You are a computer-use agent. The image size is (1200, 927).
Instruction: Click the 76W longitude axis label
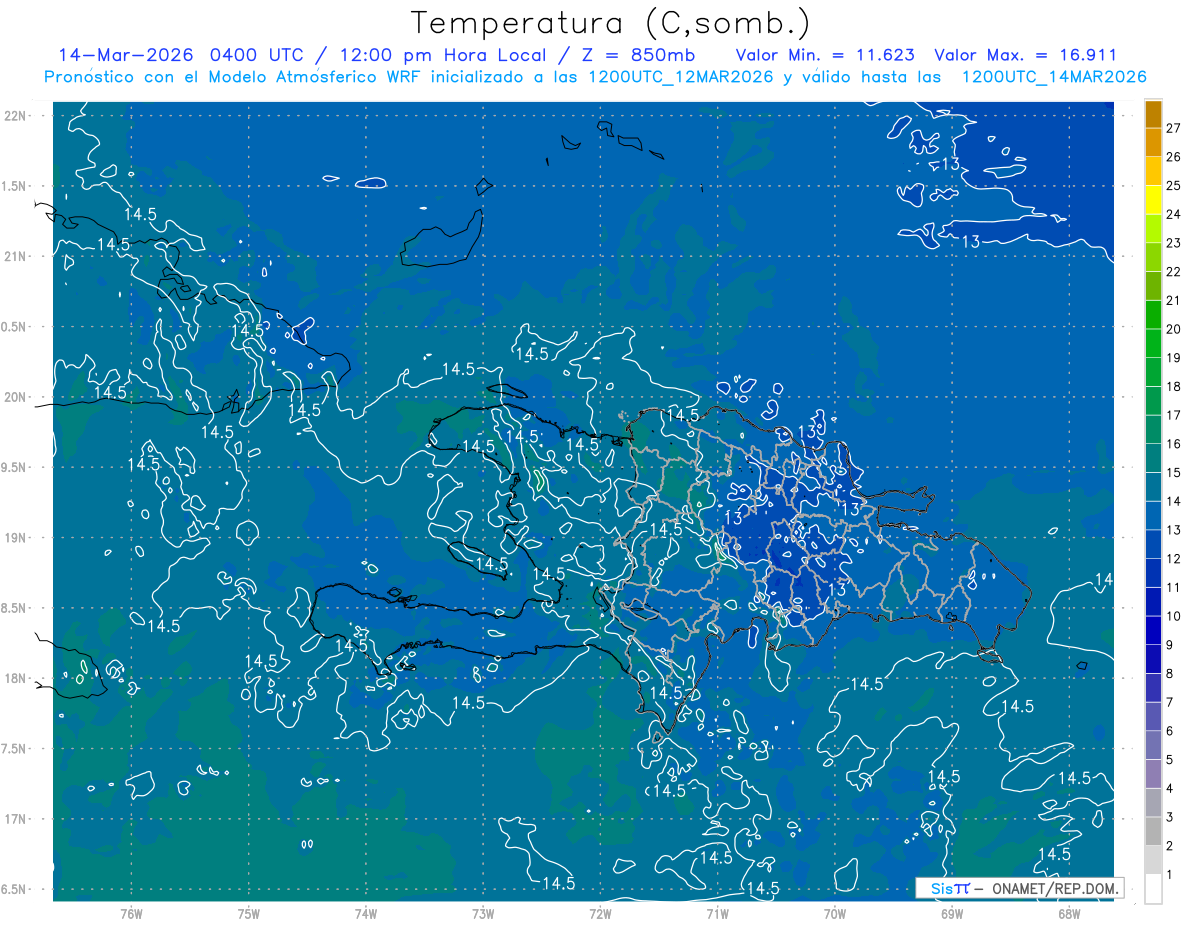click(131, 914)
